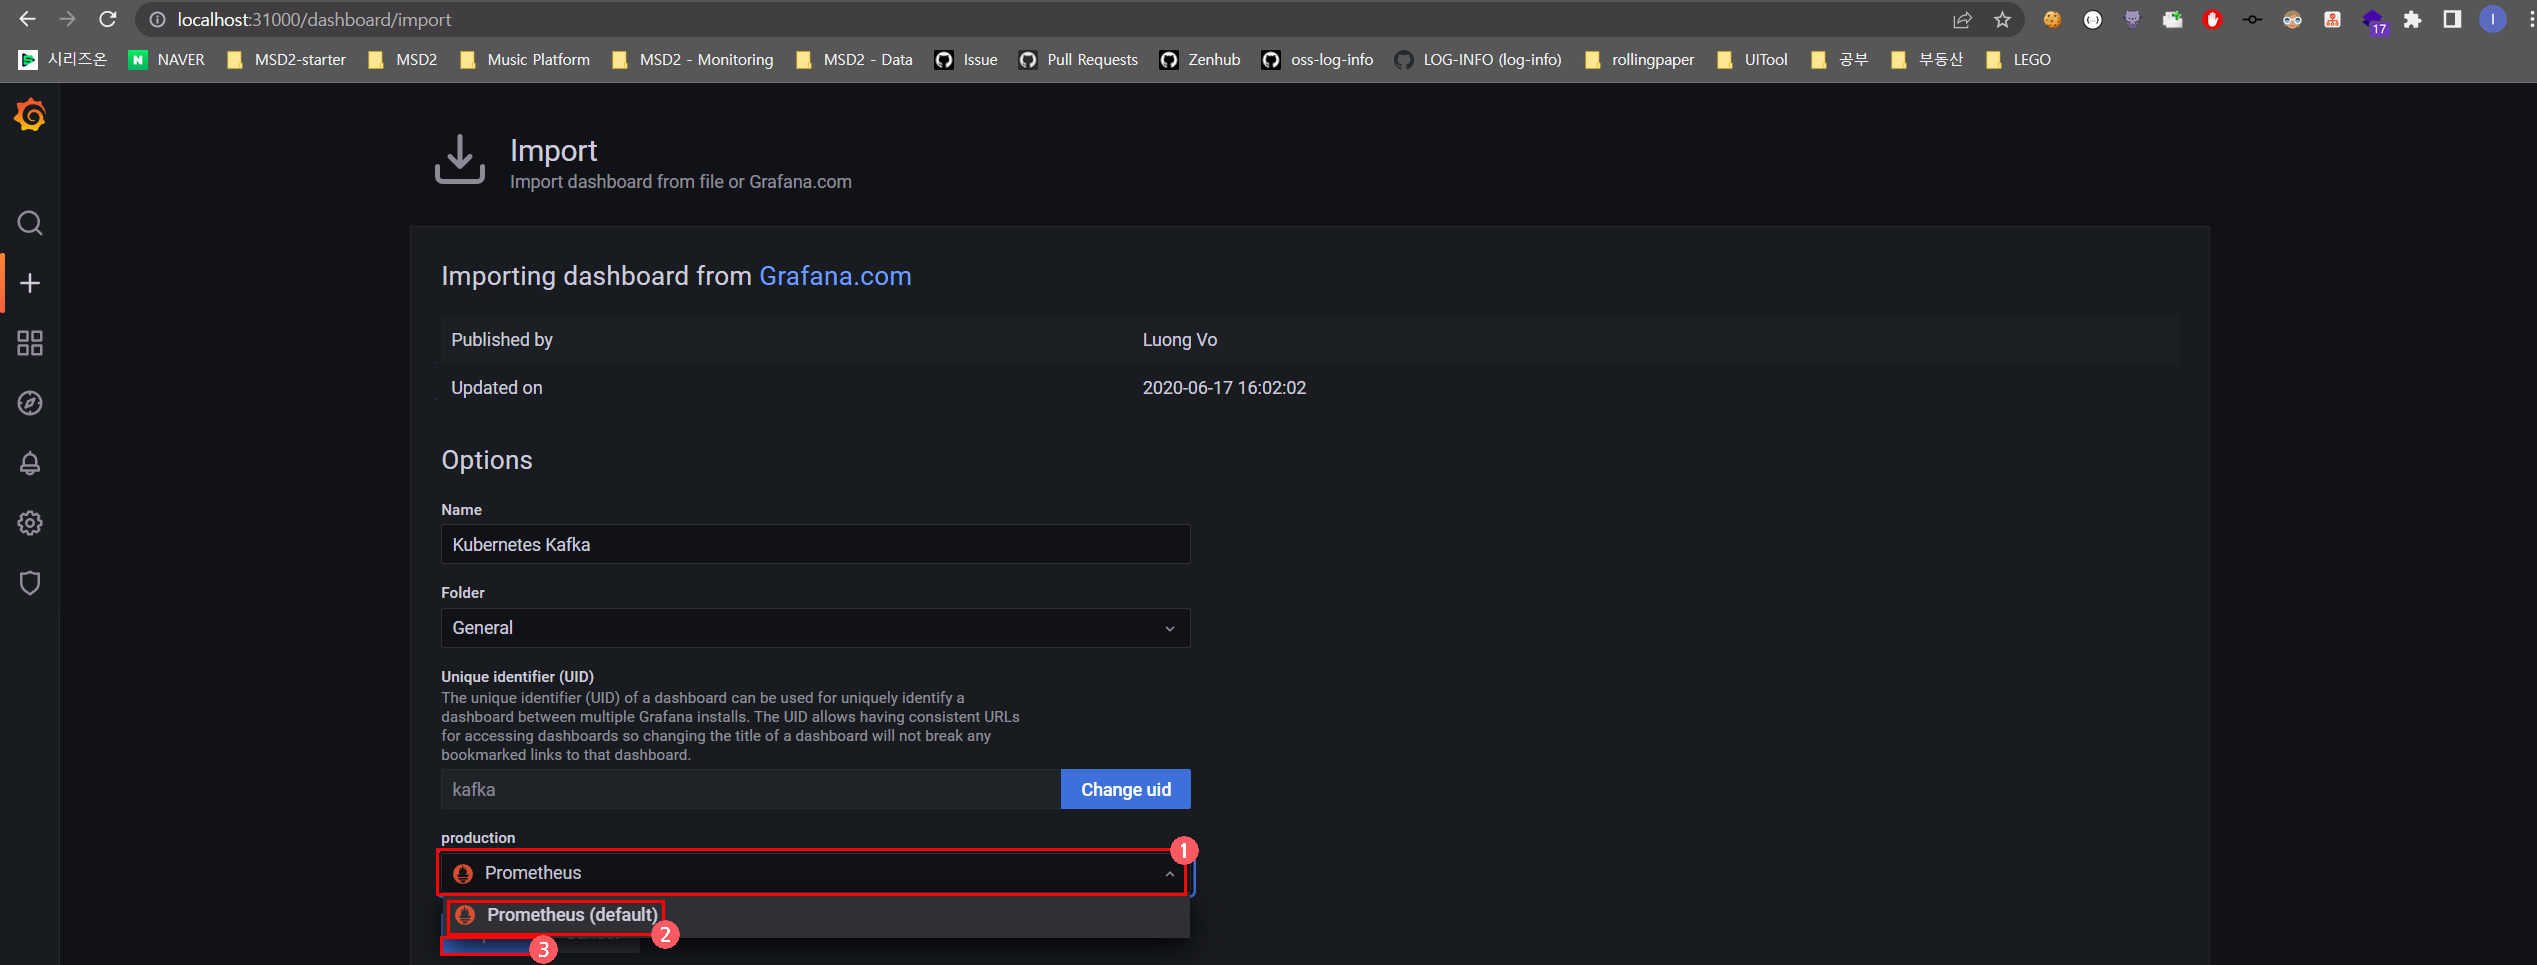This screenshot has width=2537, height=965.
Task: Bookmark this page with the star icon
Action: (x=2002, y=19)
